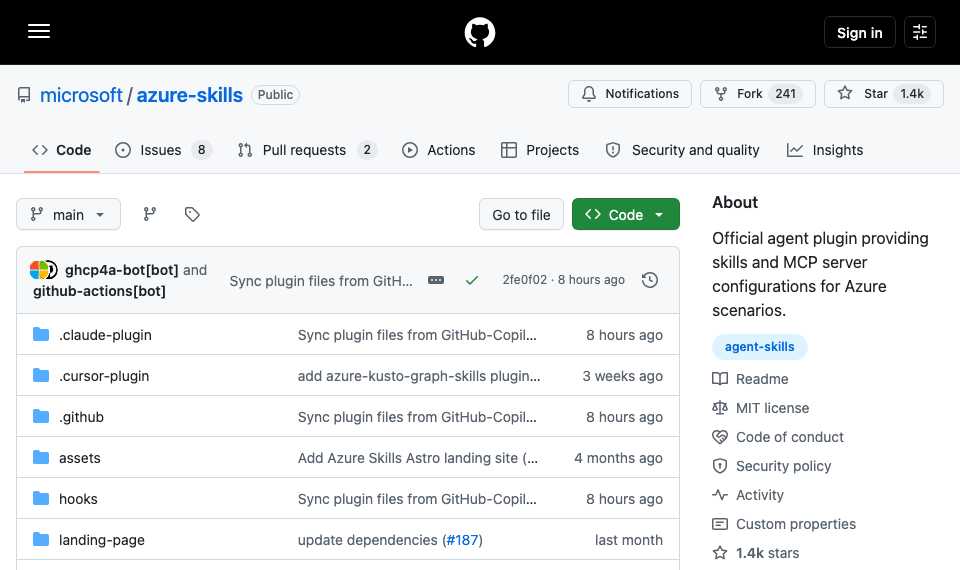This screenshot has width=960, height=570.
Task: View tags via the tag icon
Action: pos(192,214)
